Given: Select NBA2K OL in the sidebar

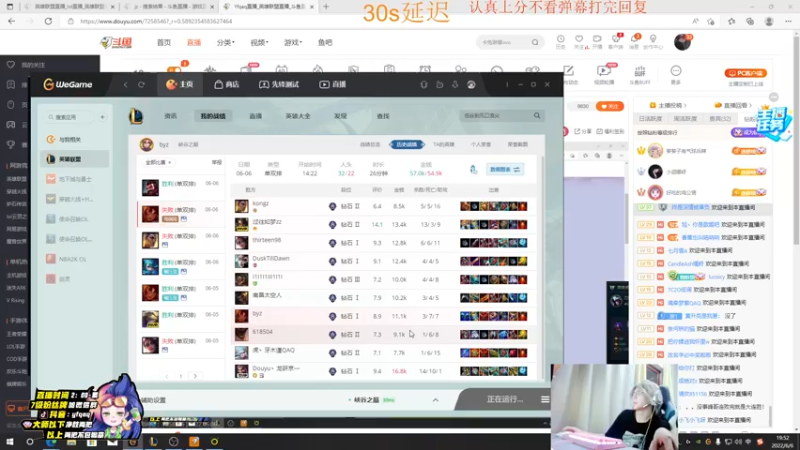Looking at the screenshot, I should 74,259.
